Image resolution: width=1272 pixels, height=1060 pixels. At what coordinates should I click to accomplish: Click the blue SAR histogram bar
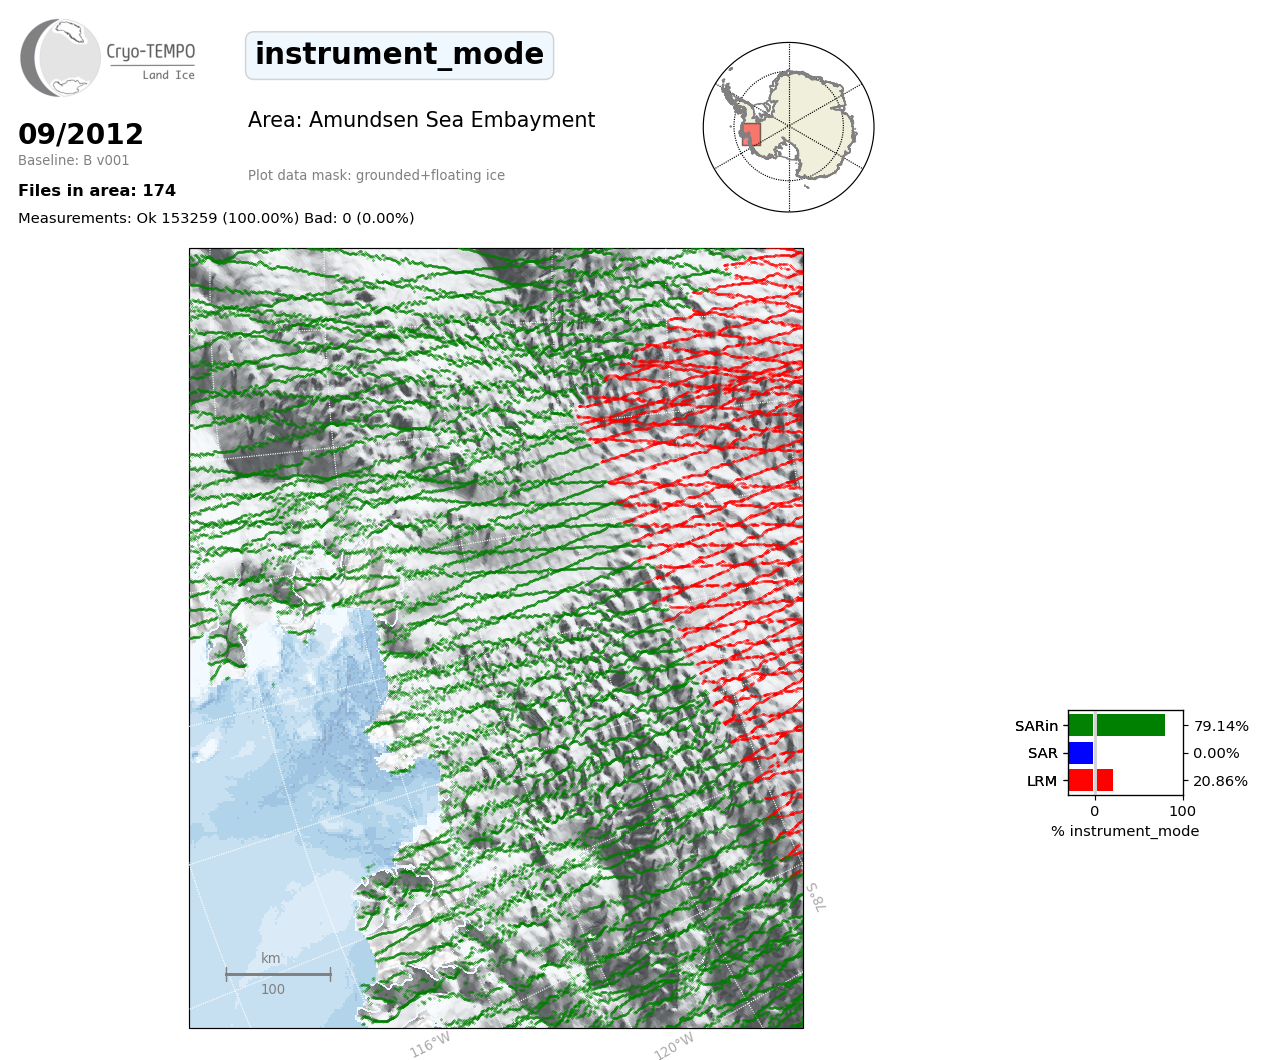point(1081,753)
